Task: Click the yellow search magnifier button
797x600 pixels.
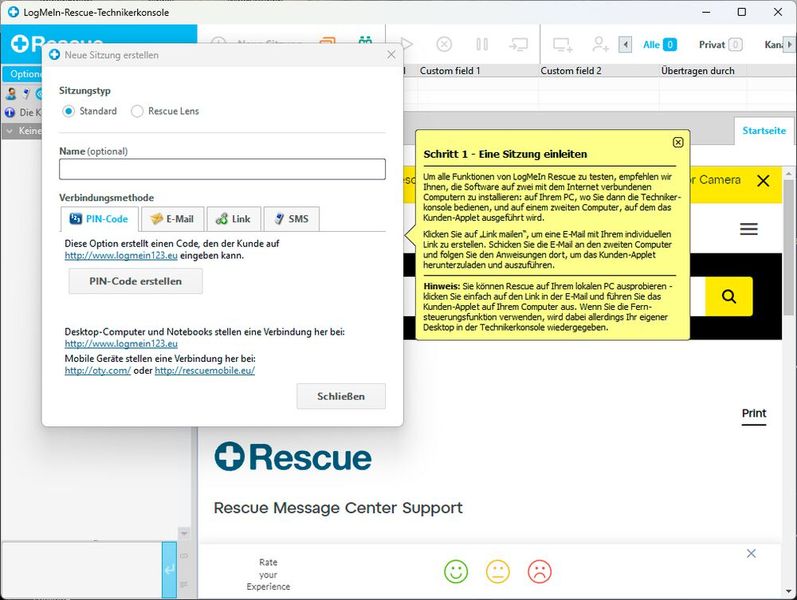Action: pos(729,296)
